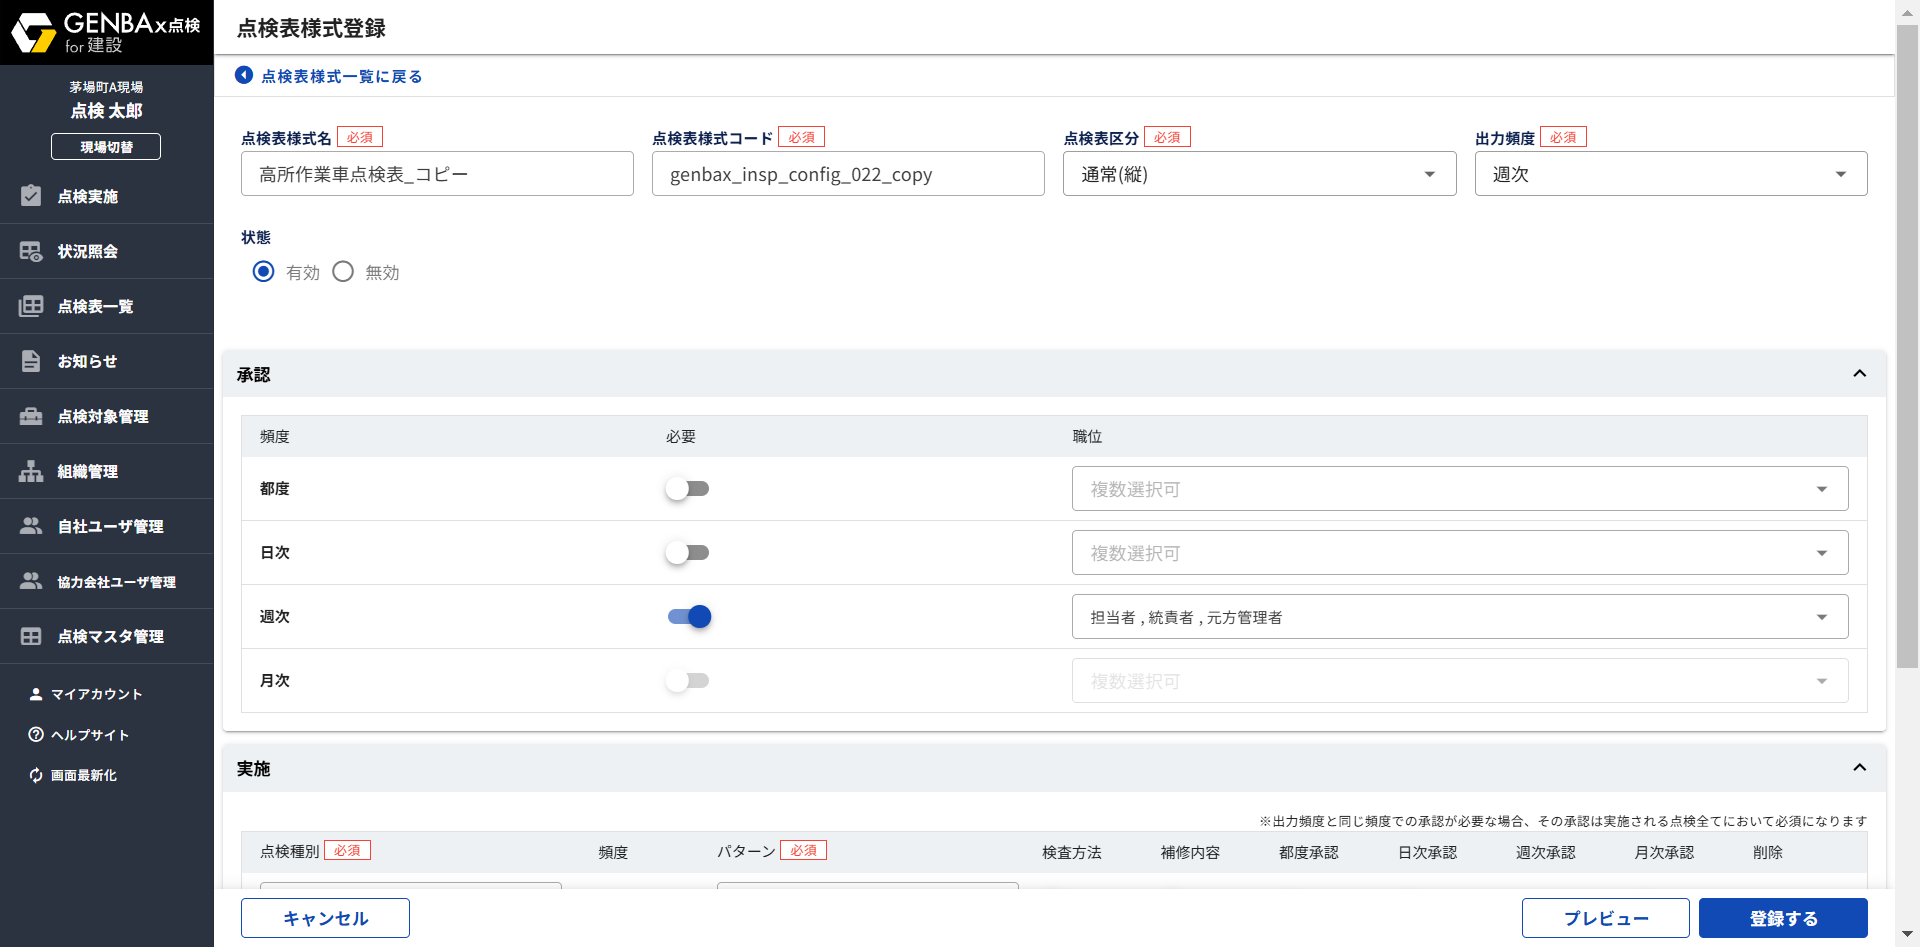Open 状況照会 from the sidebar
Image resolution: width=1920 pixels, height=947 pixels.
click(30, 251)
